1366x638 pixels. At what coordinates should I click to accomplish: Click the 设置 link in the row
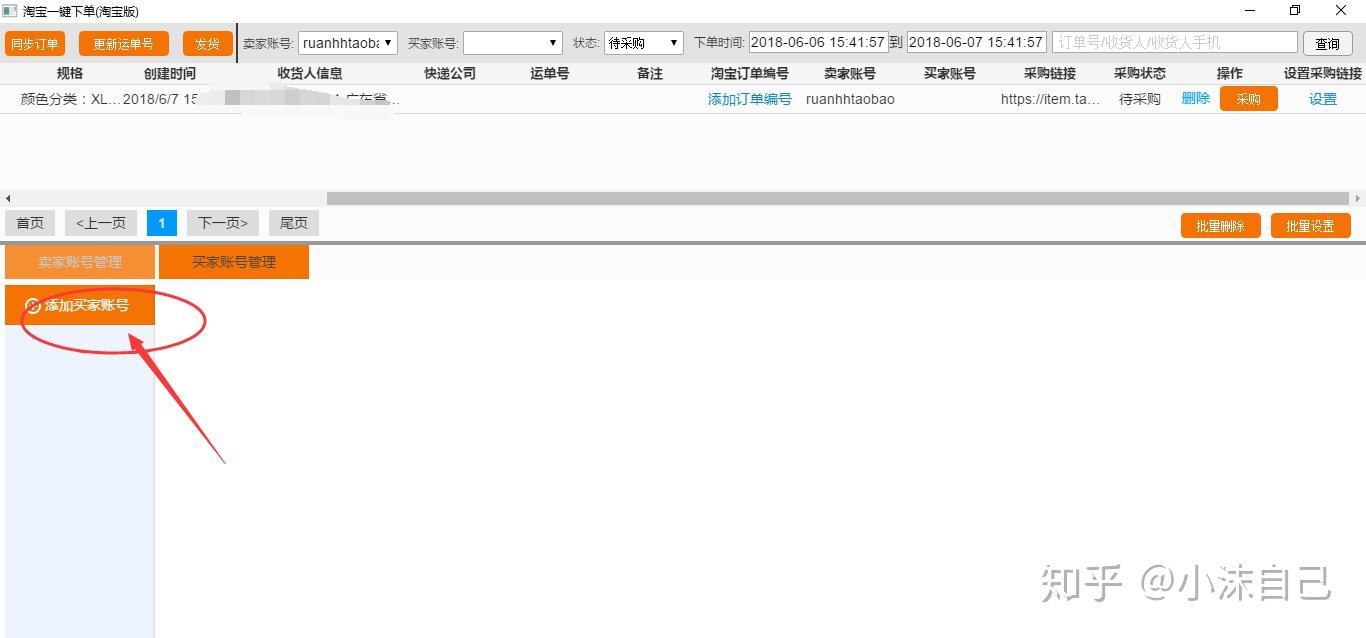tap(1323, 99)
